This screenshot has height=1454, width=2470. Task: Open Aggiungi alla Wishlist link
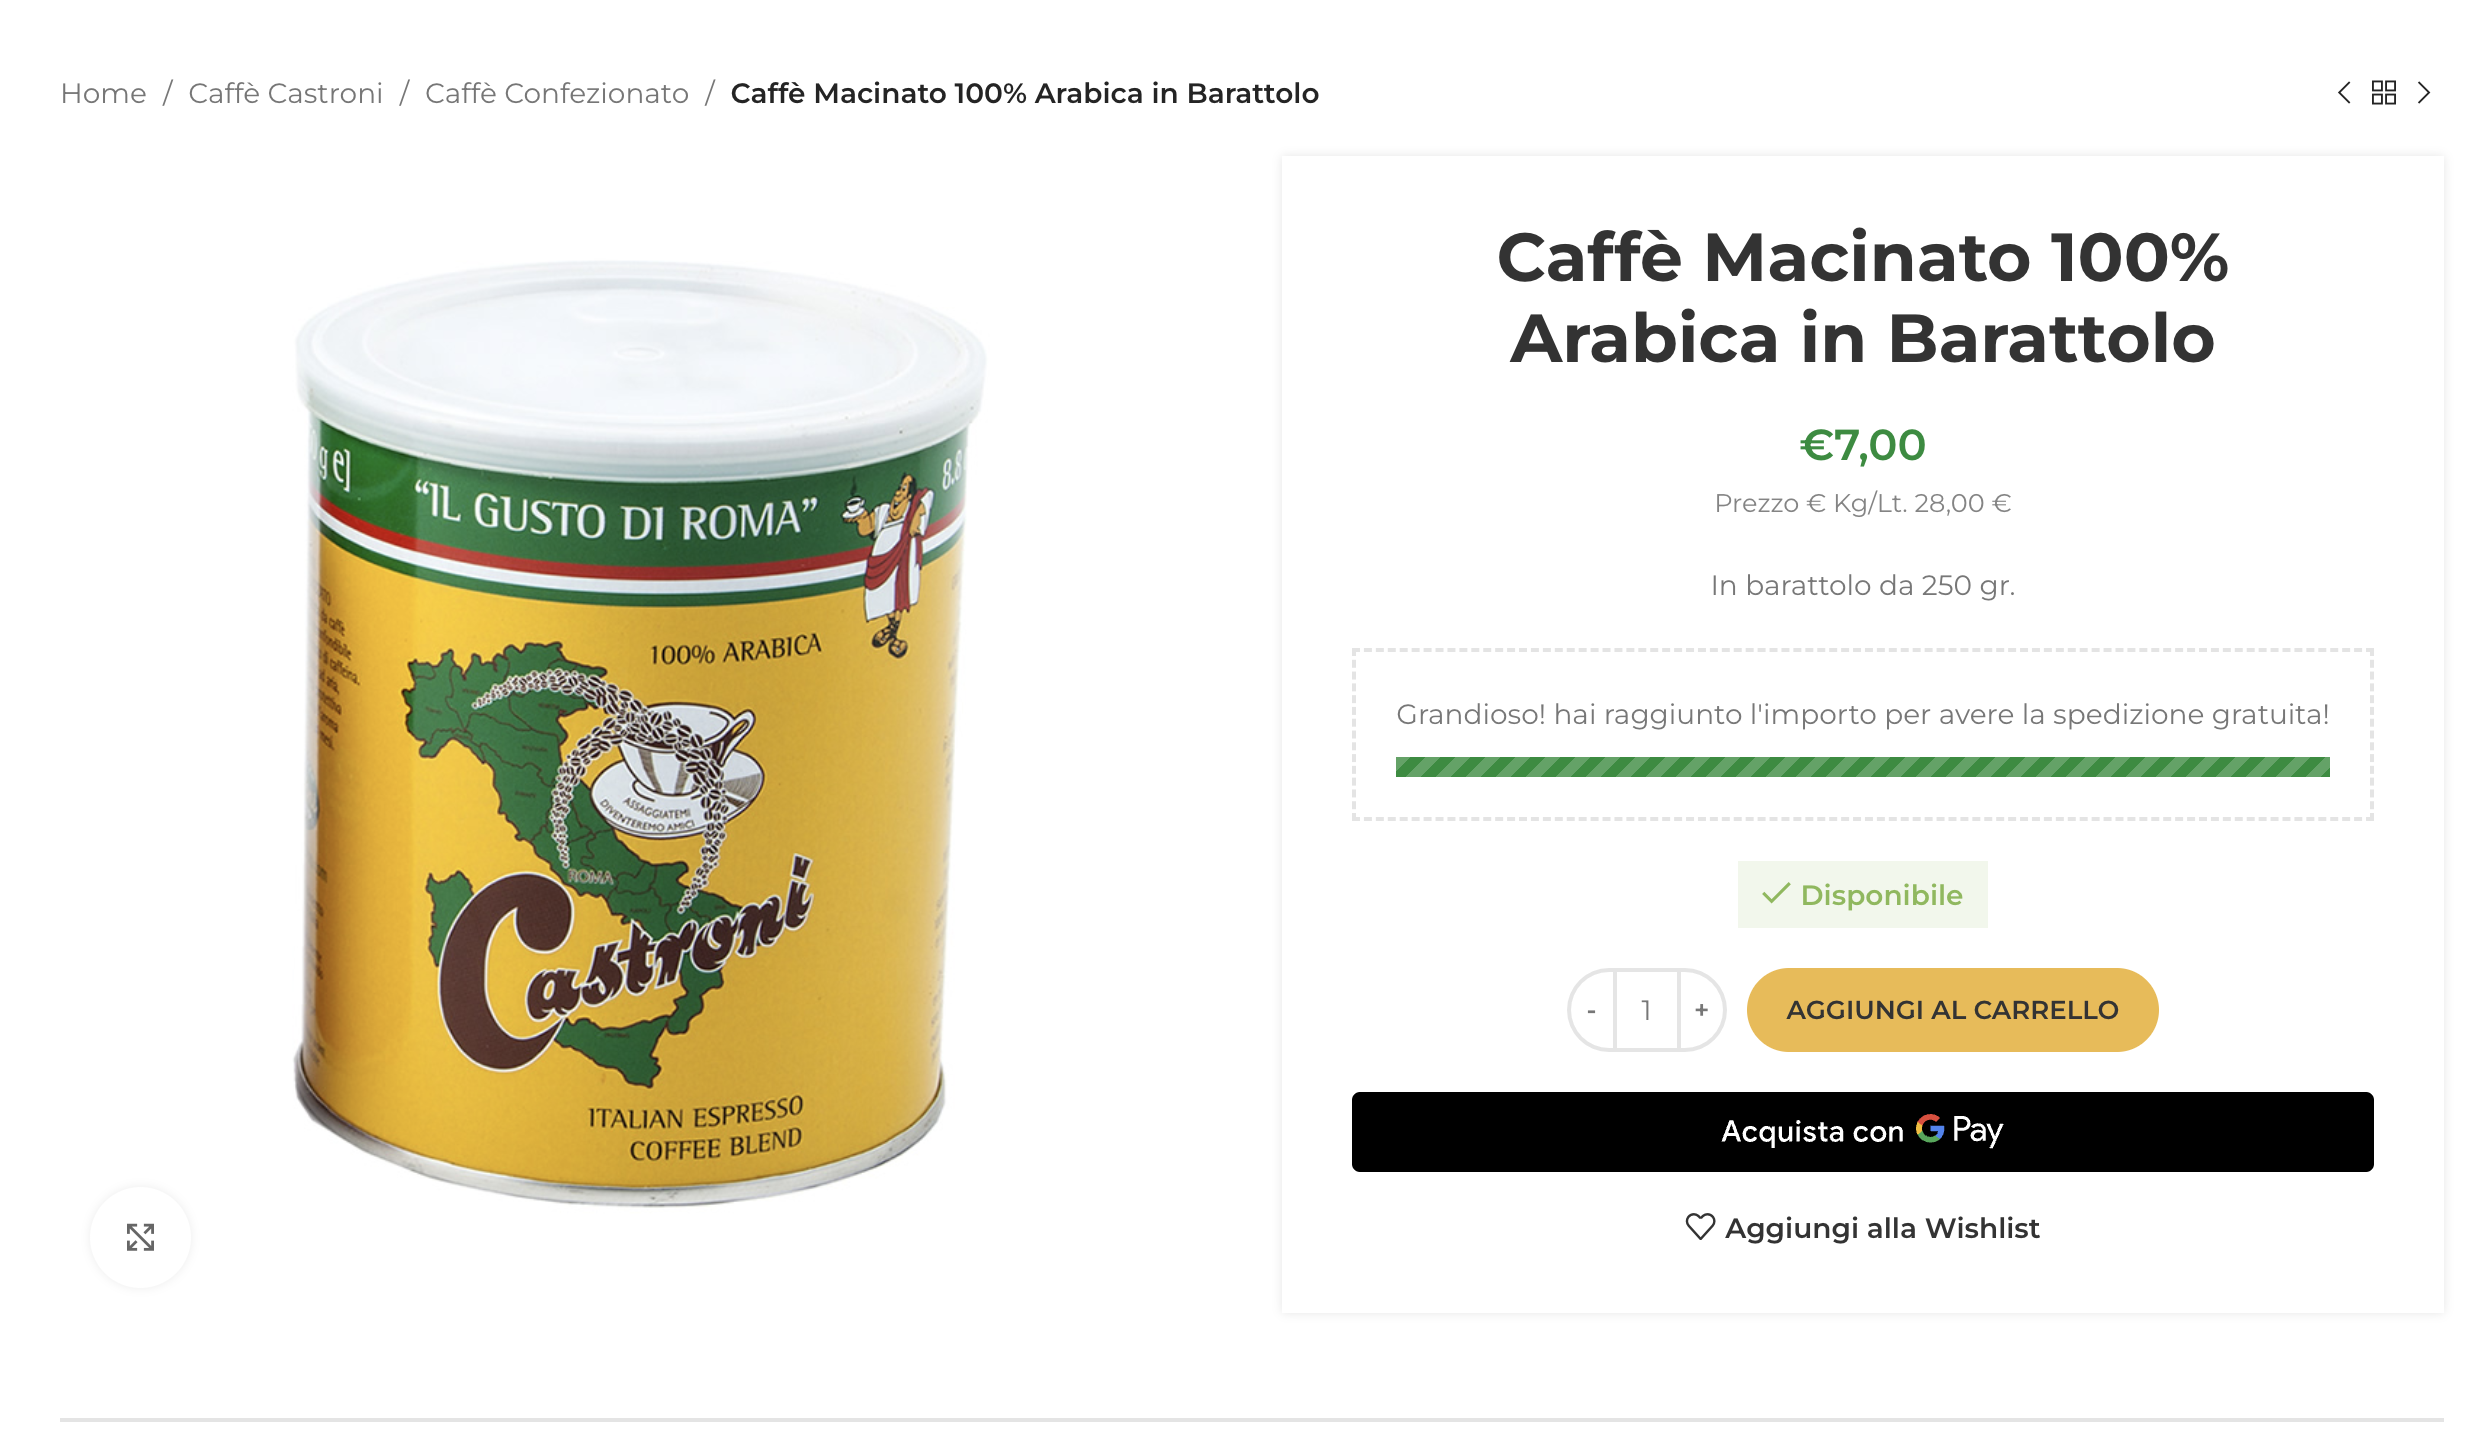[x=1862, y=1228]
